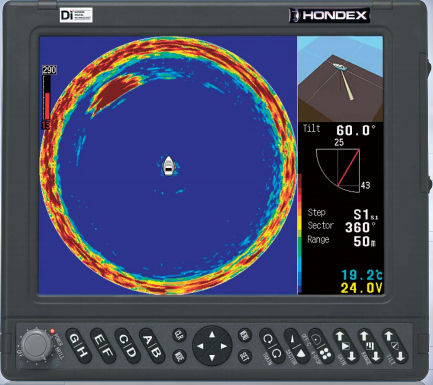
Task: Select the C half of the C|D key
Action: (123, 340)
